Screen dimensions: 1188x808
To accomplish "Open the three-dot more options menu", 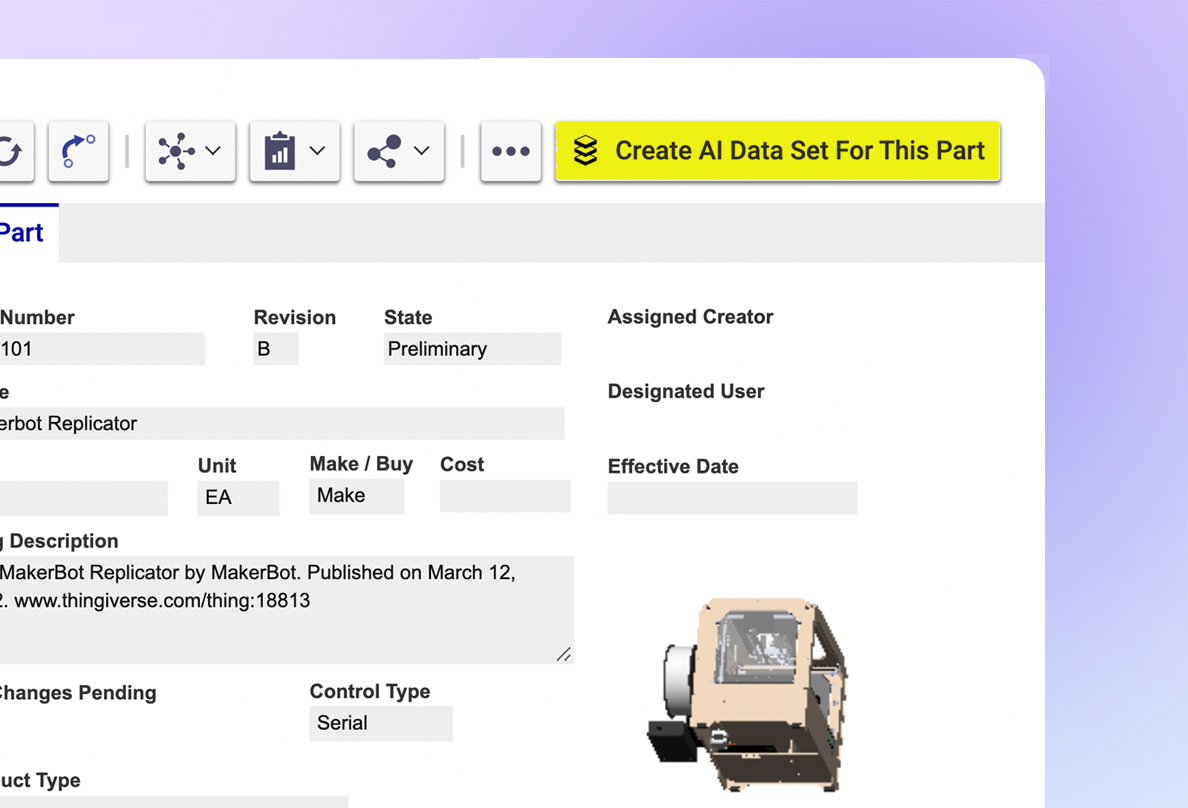I will tap(511, 152).
